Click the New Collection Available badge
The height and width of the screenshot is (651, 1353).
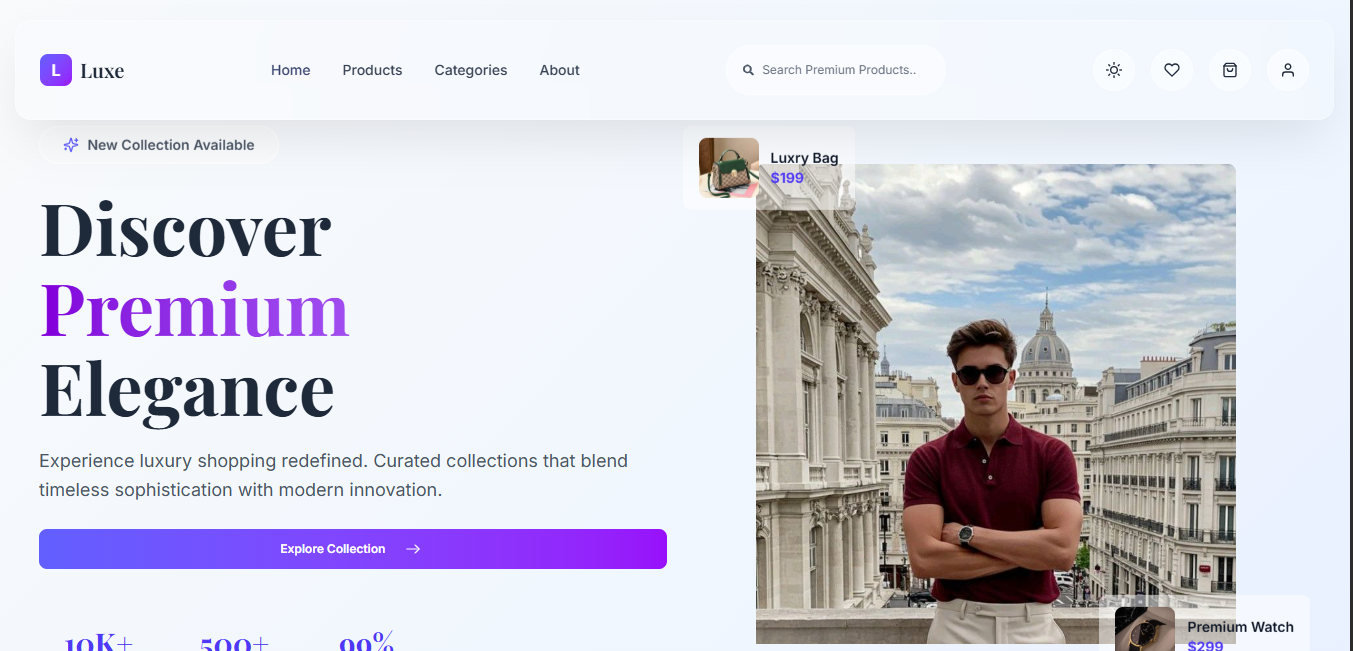tap(160, 145)
